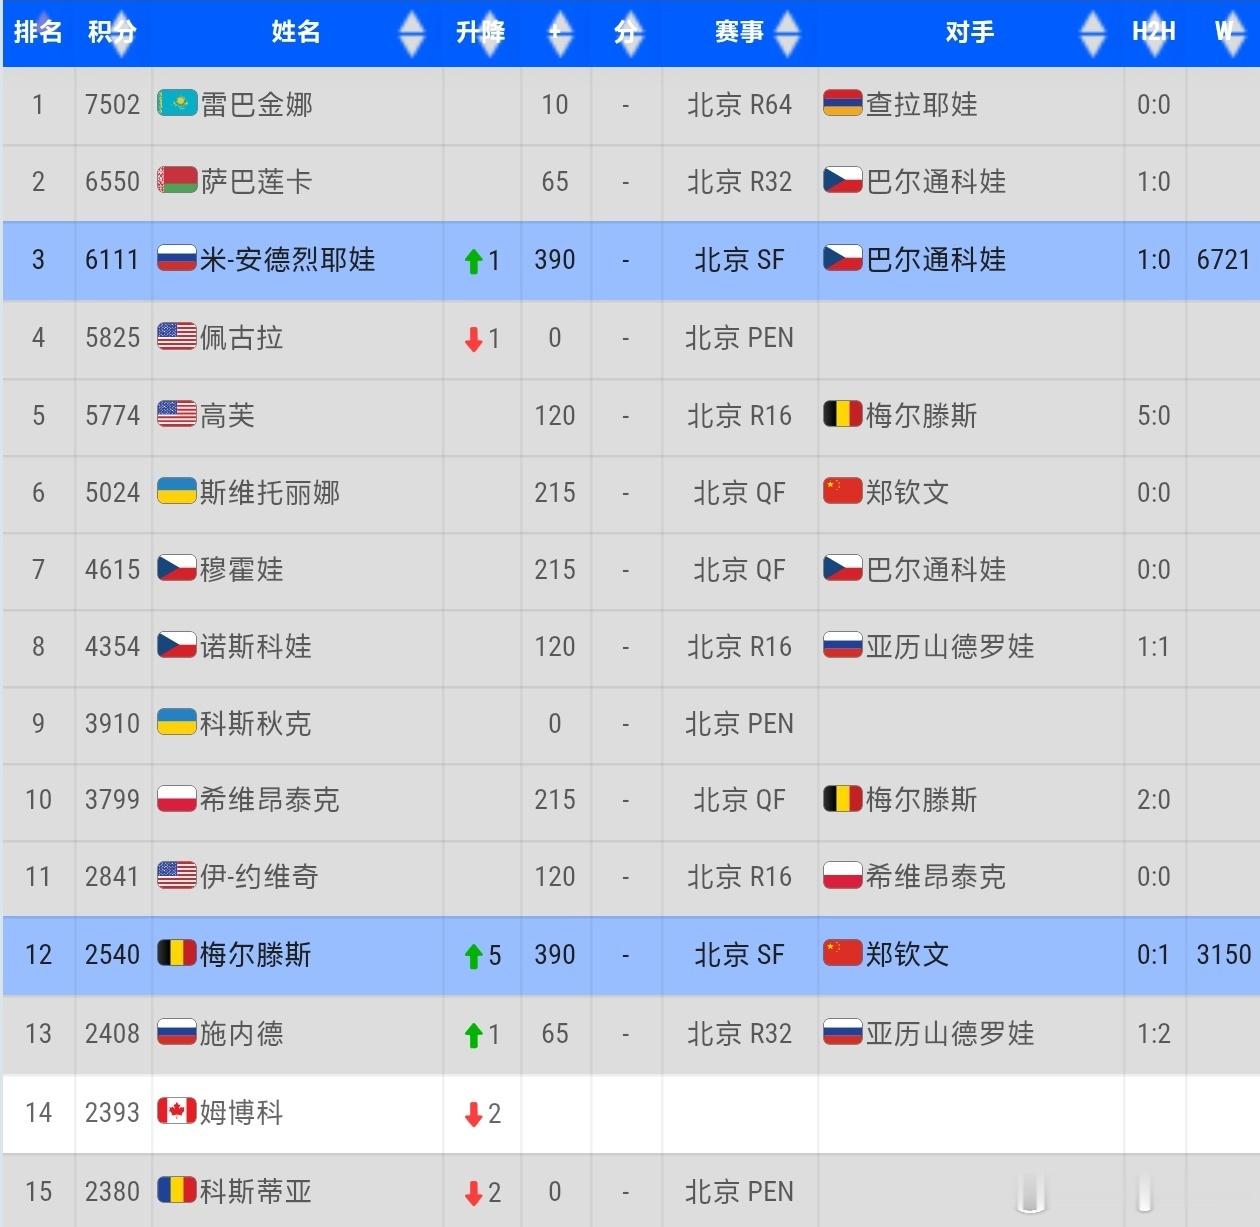Click the Chinese flag in 斯维托丽娜's opponent cell
This screenshot has height=1227, width=1260.
[843, 491]
